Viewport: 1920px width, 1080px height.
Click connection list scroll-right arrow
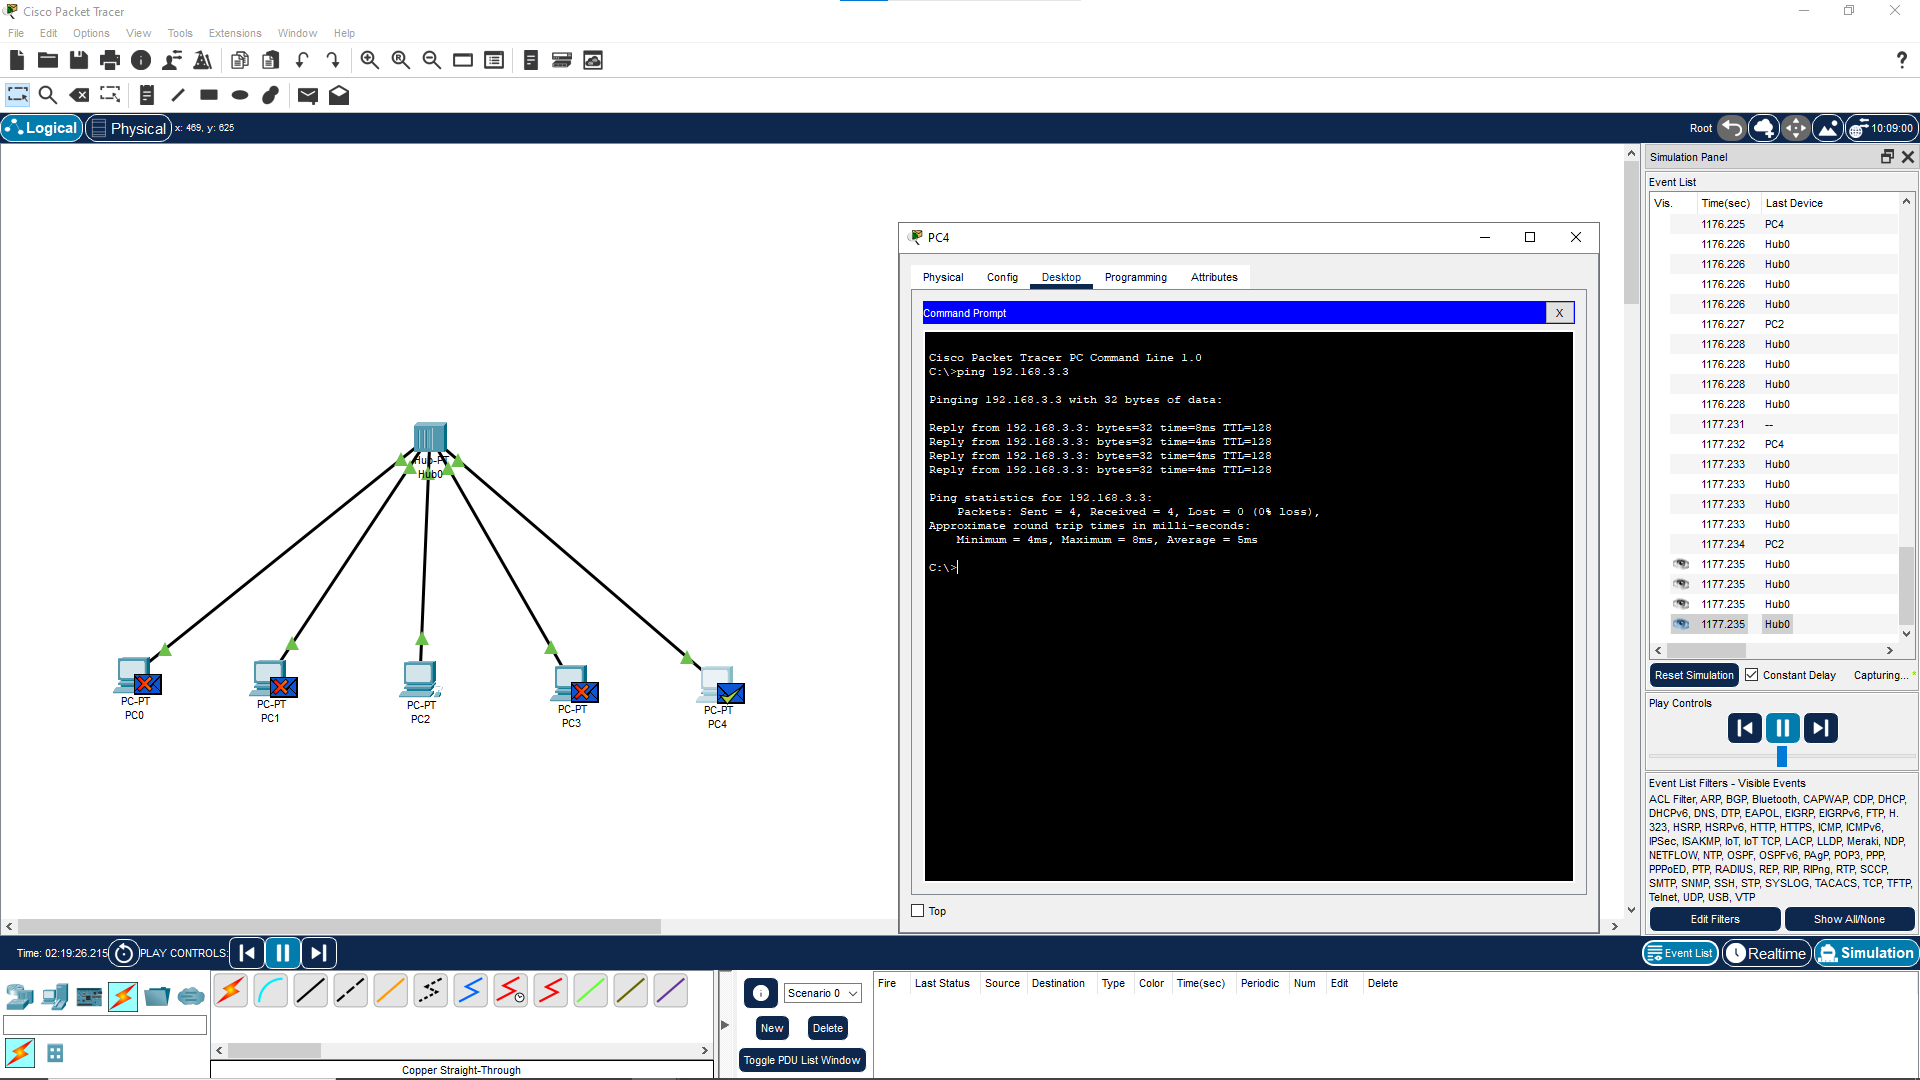click(x=705, y=1050)
